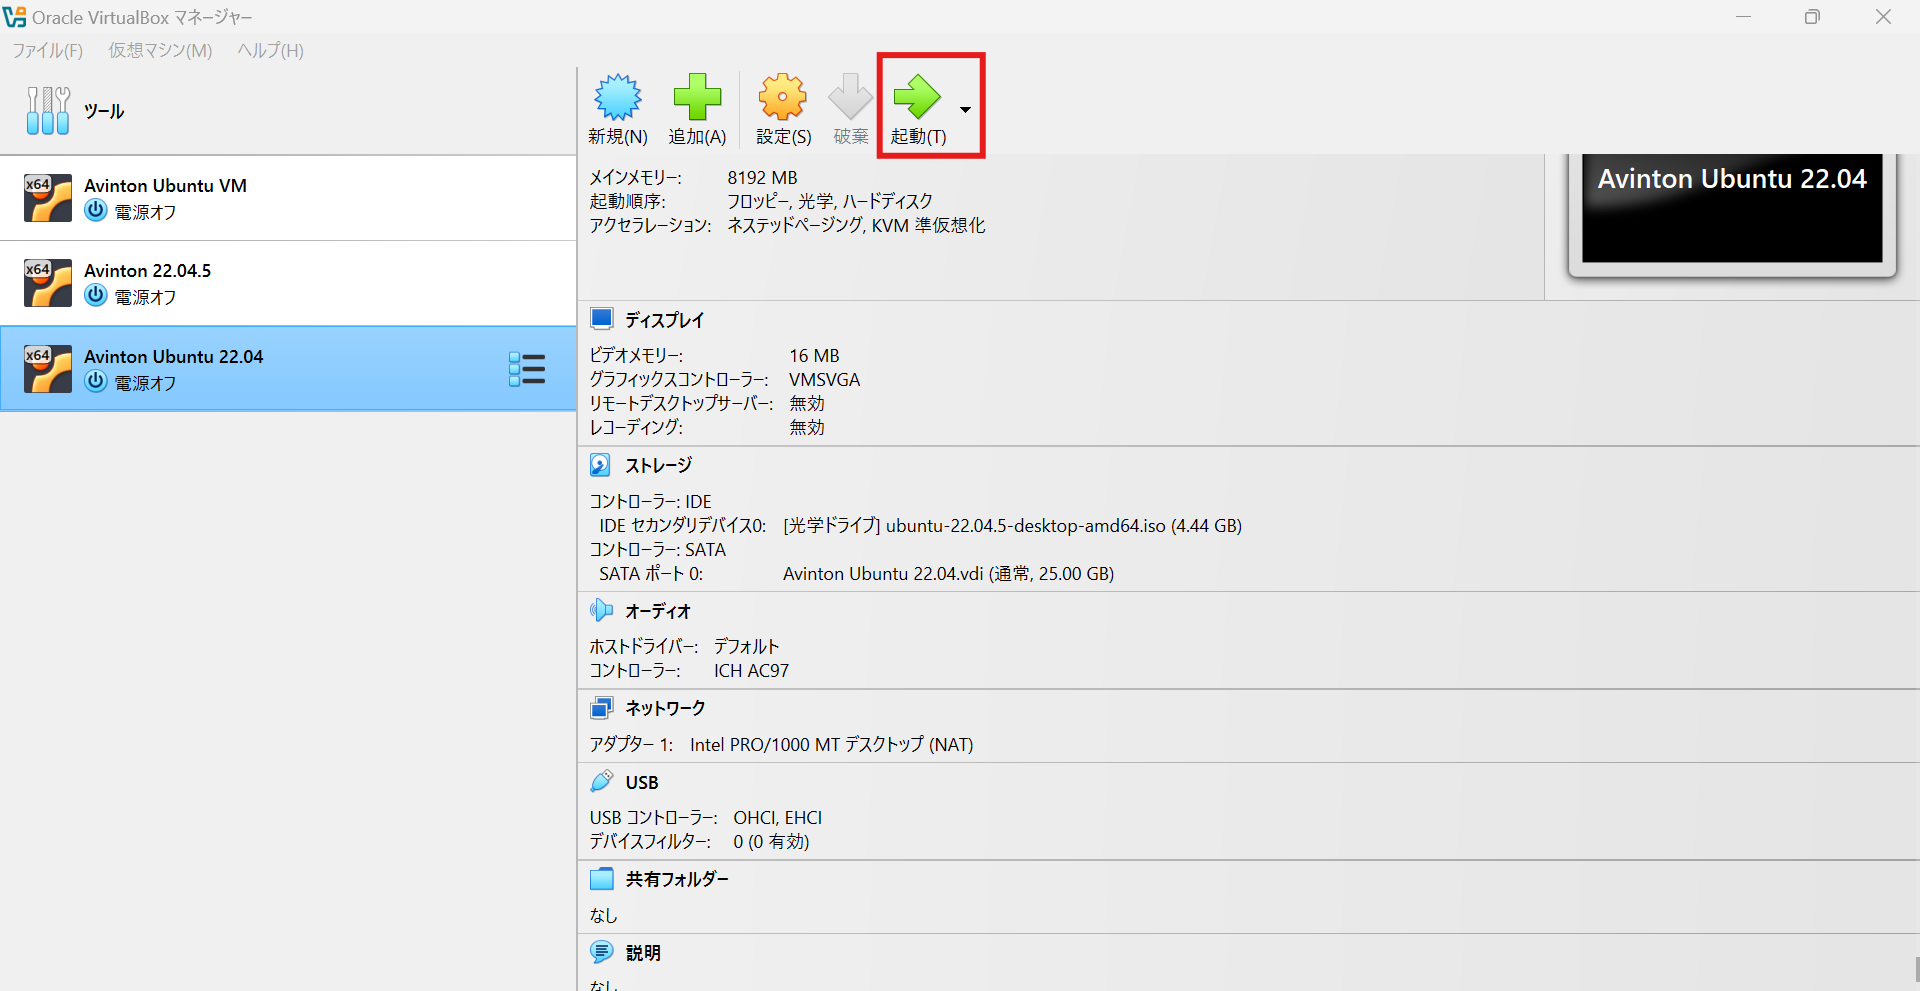Click the 8192 MB main memory value
The image size is (1920, 991).
pyautogui.click(x=762, y=178)
